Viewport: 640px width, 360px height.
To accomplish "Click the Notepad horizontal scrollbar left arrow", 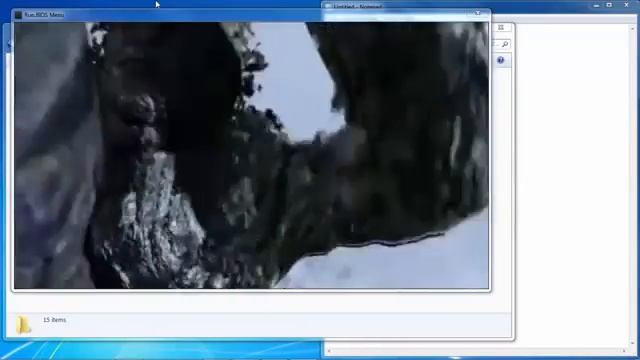I will coord(329,351).
